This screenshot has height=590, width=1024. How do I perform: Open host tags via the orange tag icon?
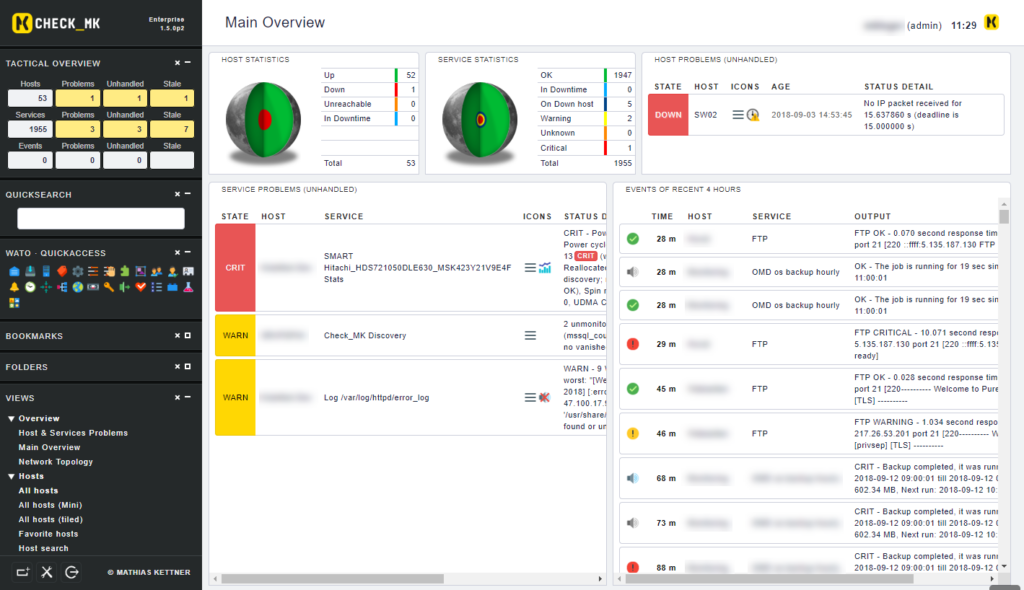coord(62,271)
